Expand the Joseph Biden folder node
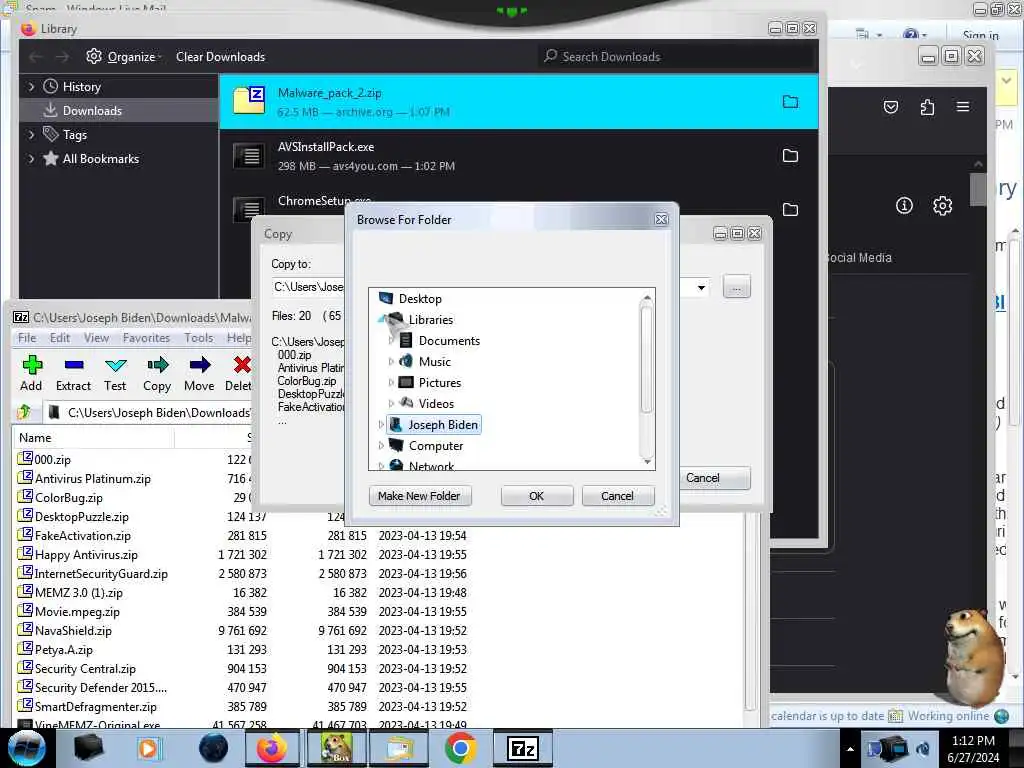 tap(381, 424)
